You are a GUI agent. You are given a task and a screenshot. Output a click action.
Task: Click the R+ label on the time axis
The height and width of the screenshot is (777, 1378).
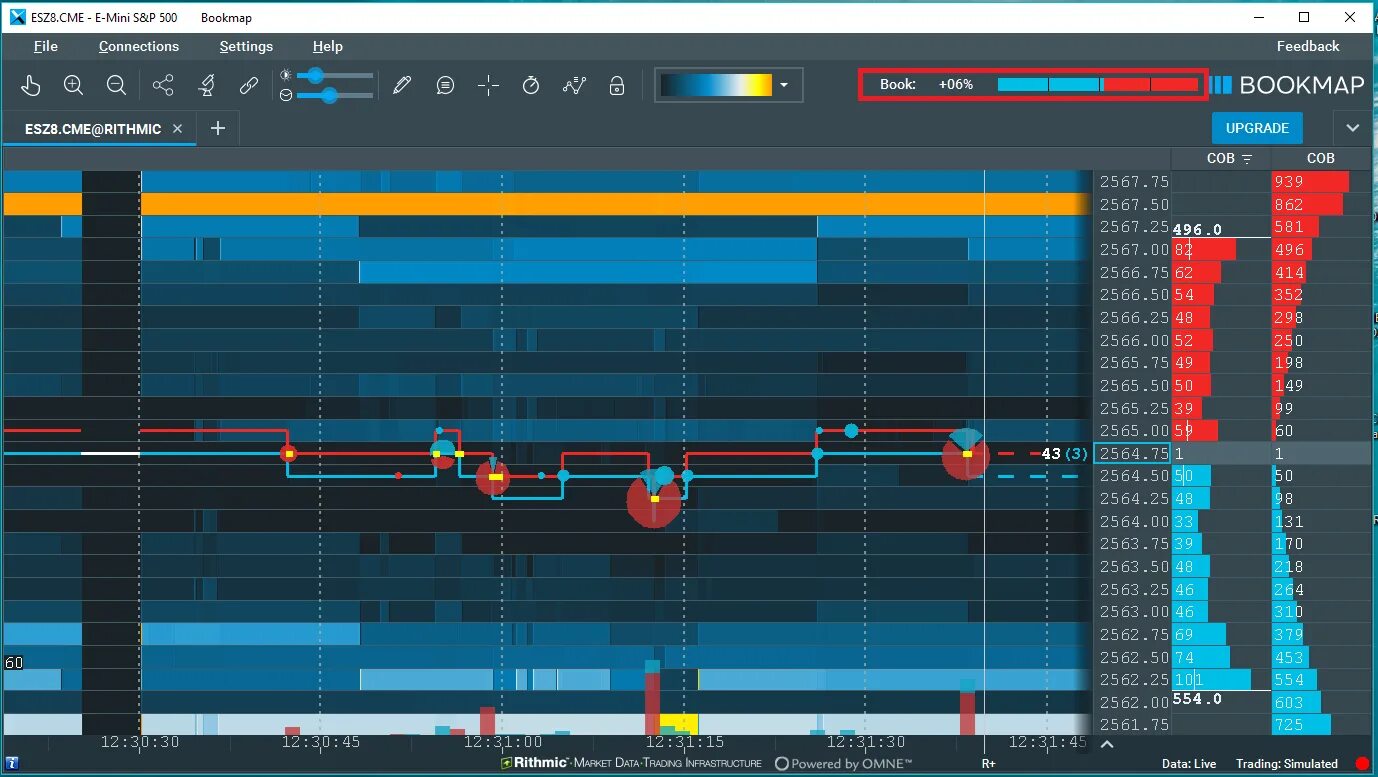coord(989,764)
